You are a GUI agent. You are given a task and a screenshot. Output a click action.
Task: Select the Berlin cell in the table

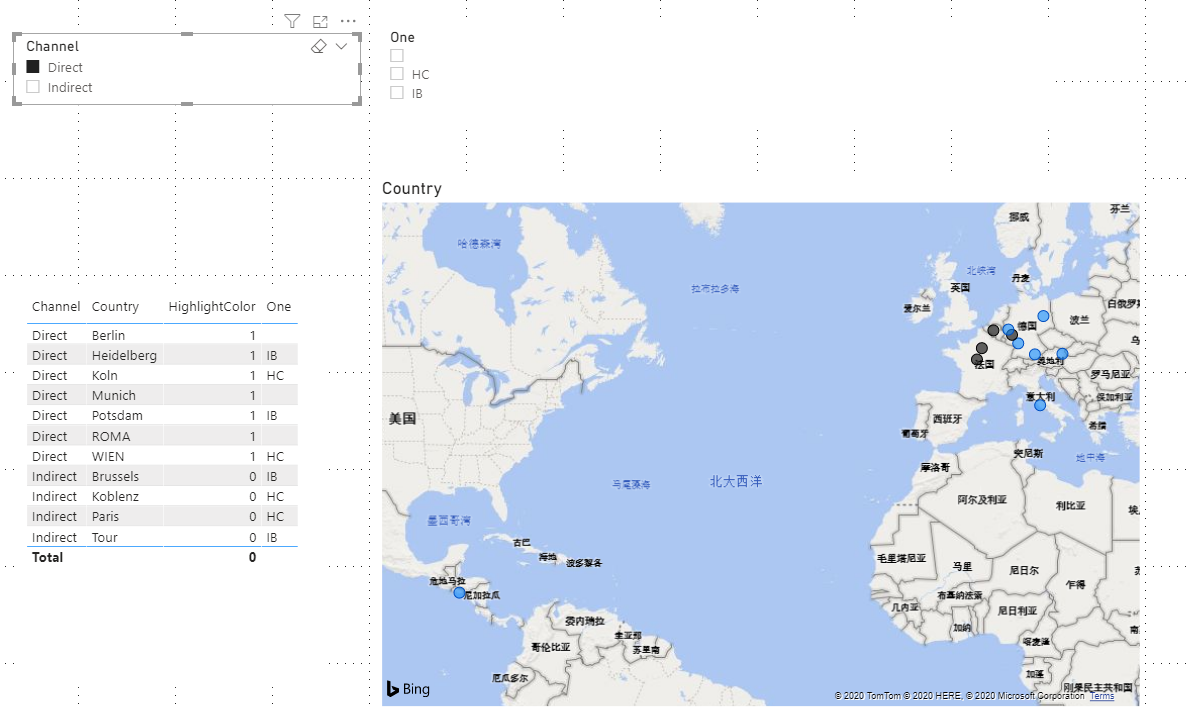point(108,335)
